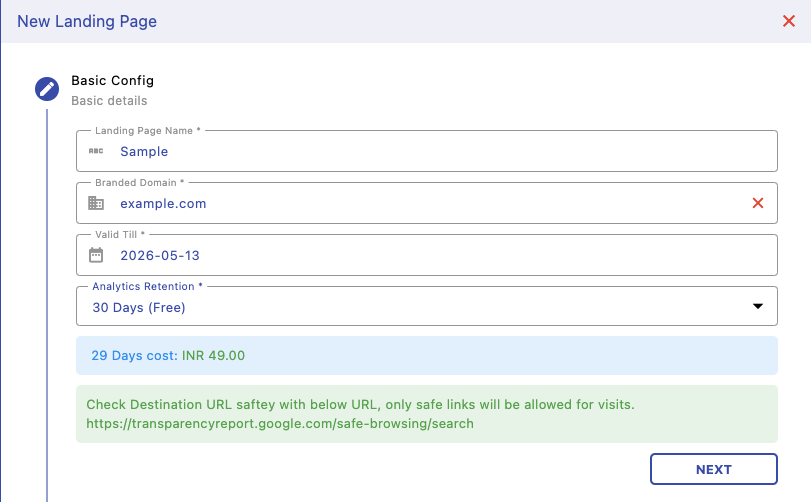Click the Basic details step subtitle

click(109, 101)
